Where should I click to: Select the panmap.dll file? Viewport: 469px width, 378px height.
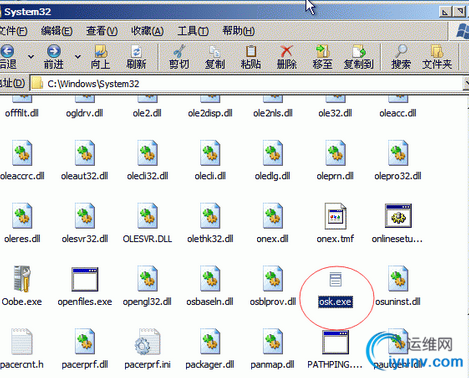(x=273, y=349)
